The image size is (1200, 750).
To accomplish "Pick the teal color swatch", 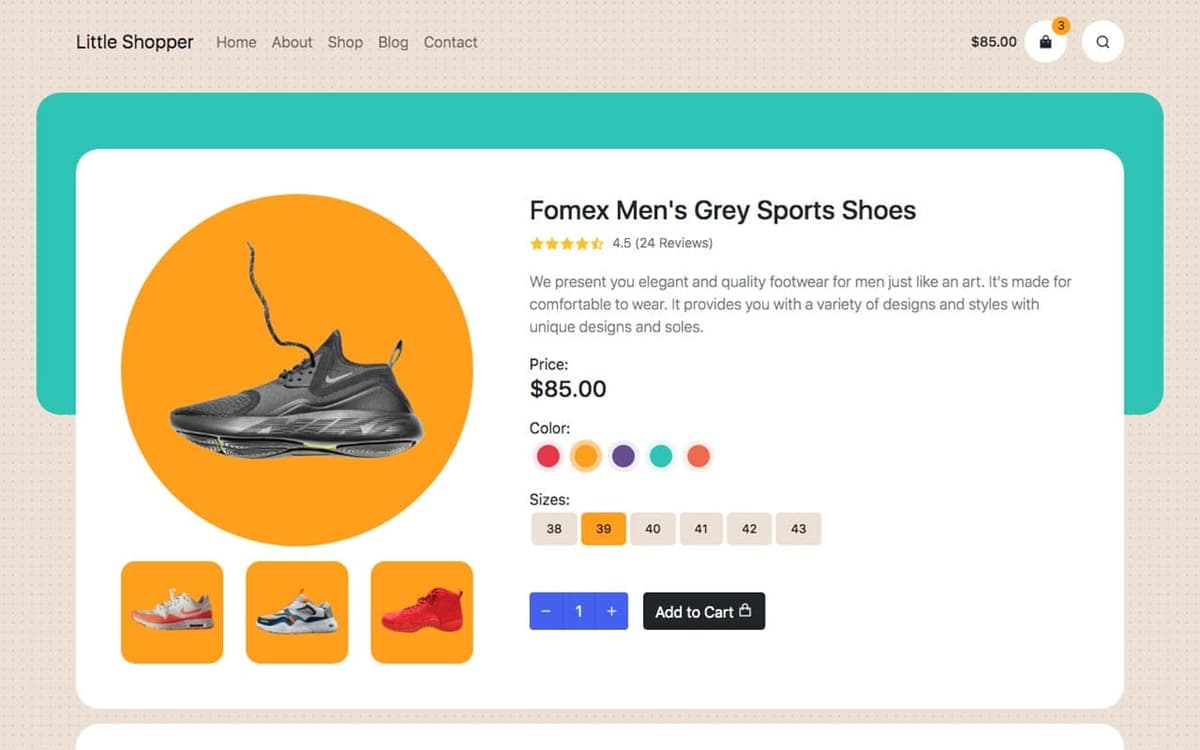I will point(660,456).
